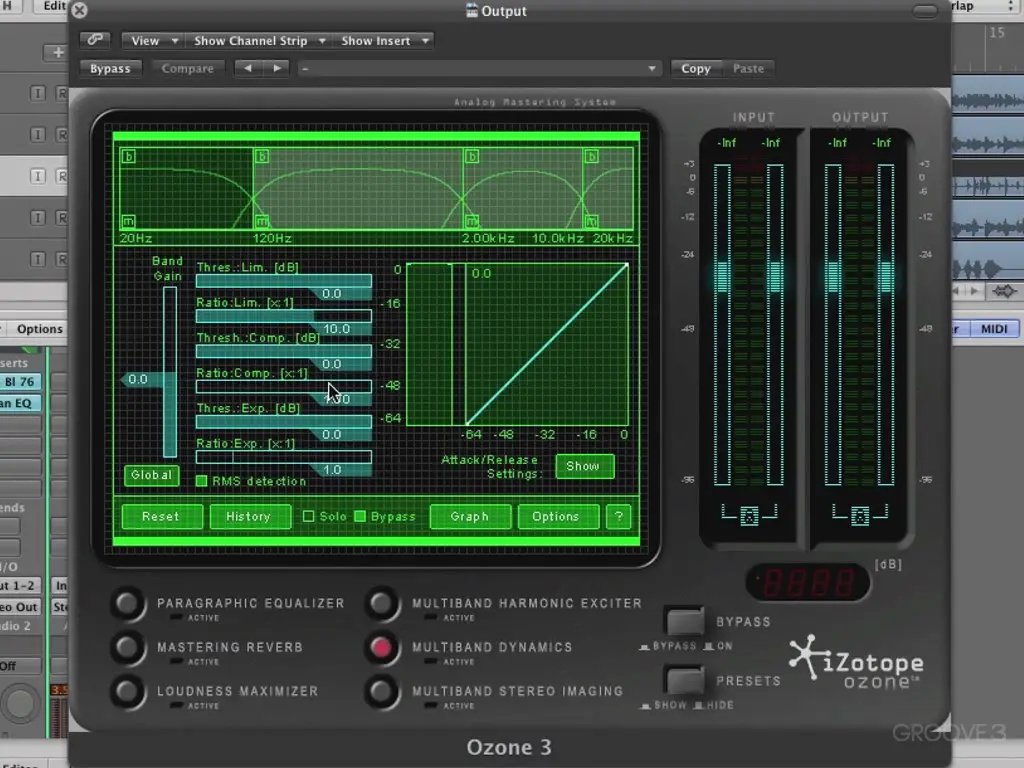Toggle the Compare button in plugin header
Image resolution: width=1024 pixels, height=768 pixels.
(x=187, y=68)
